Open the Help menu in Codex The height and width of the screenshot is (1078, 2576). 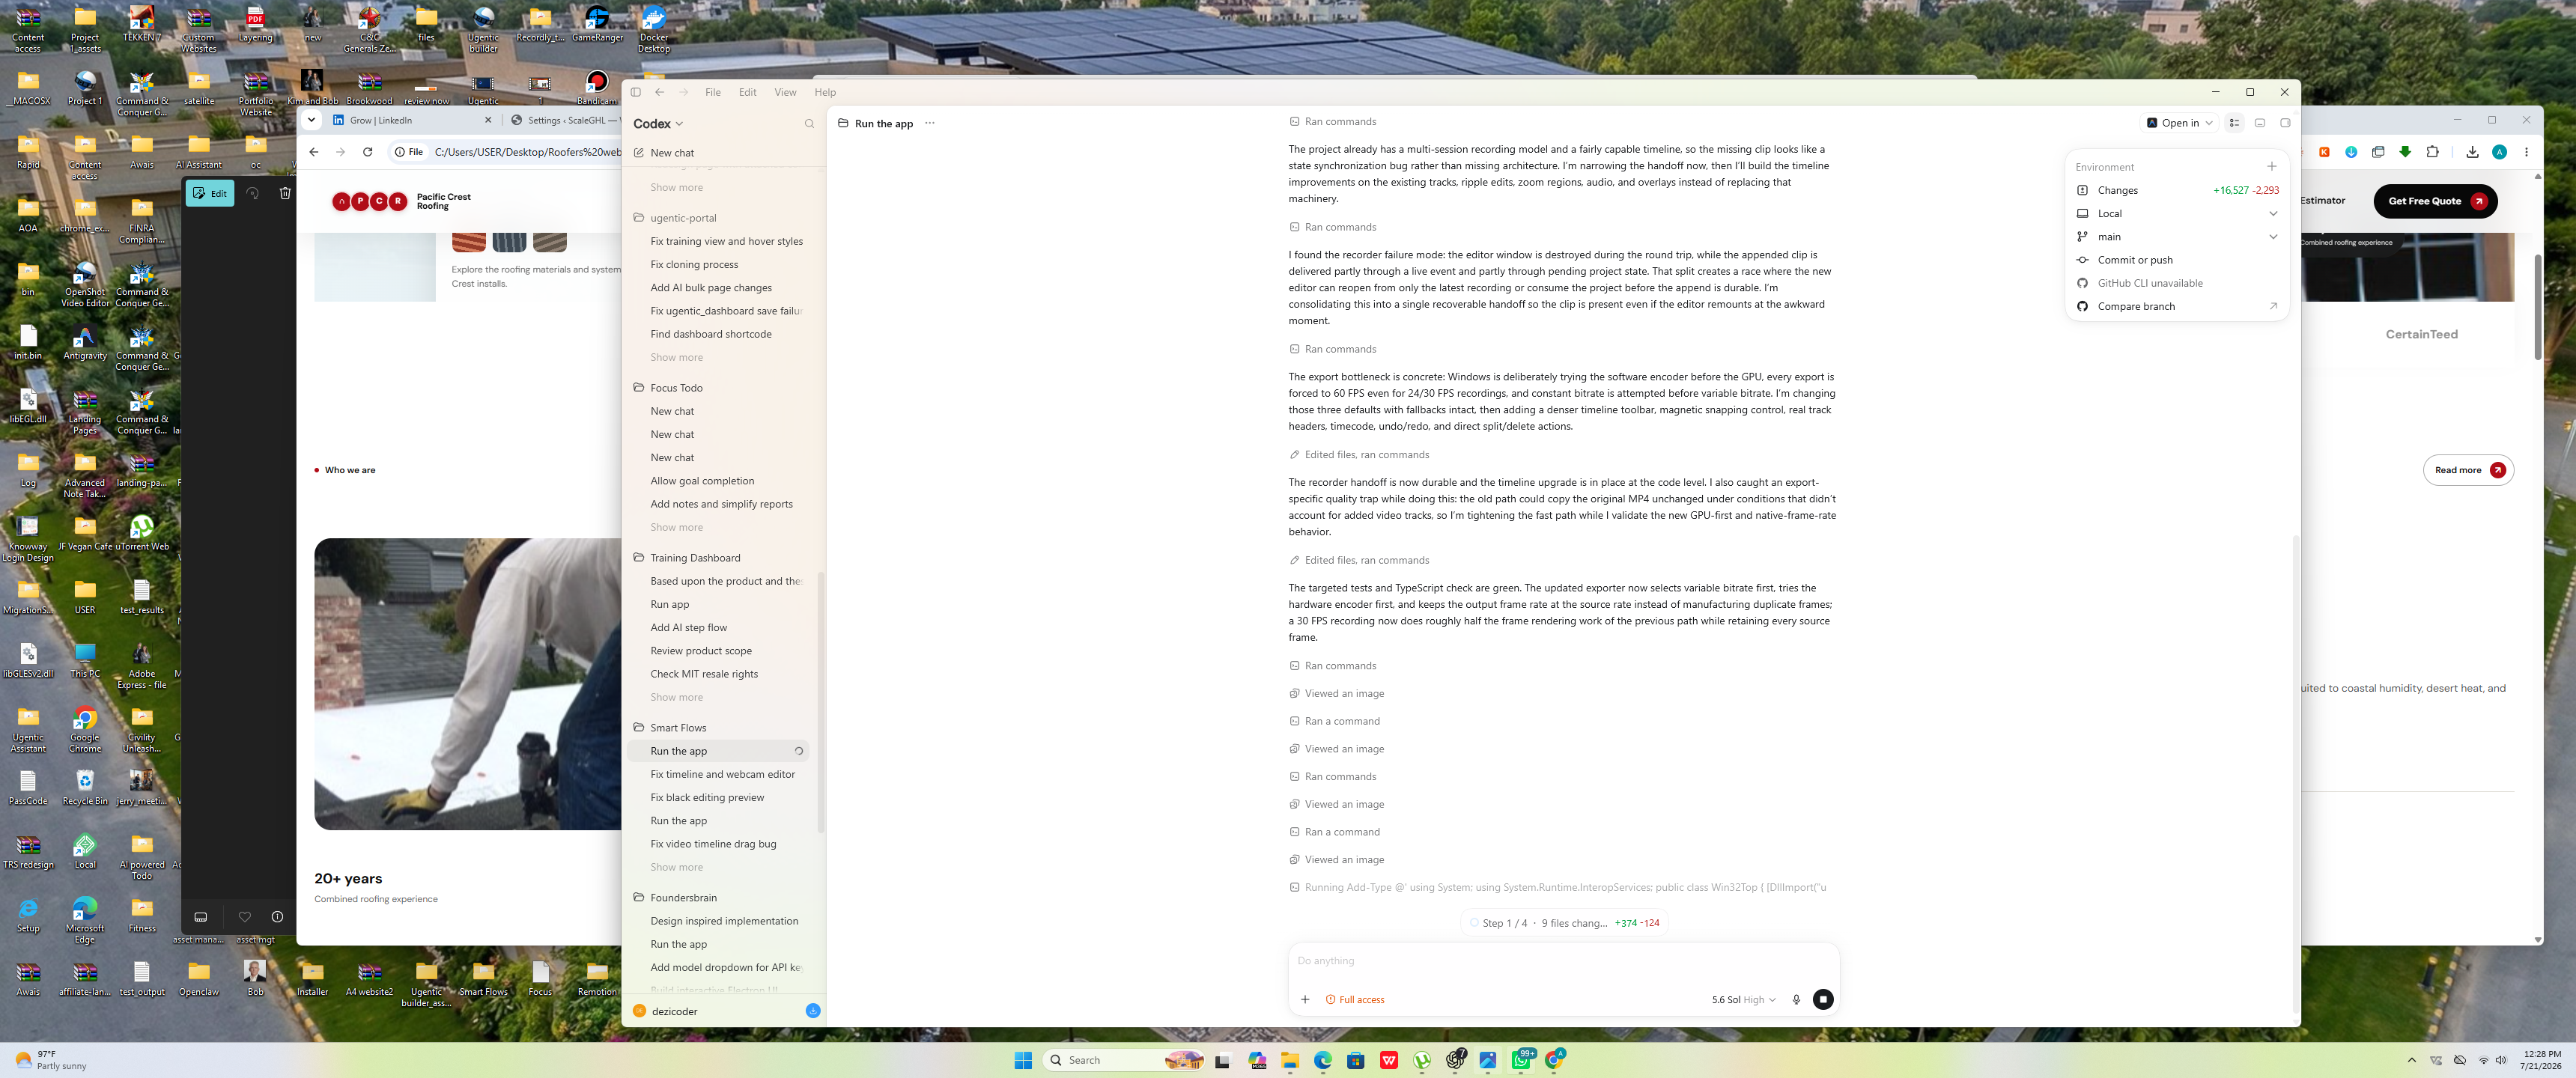click(x=825, y=92)
